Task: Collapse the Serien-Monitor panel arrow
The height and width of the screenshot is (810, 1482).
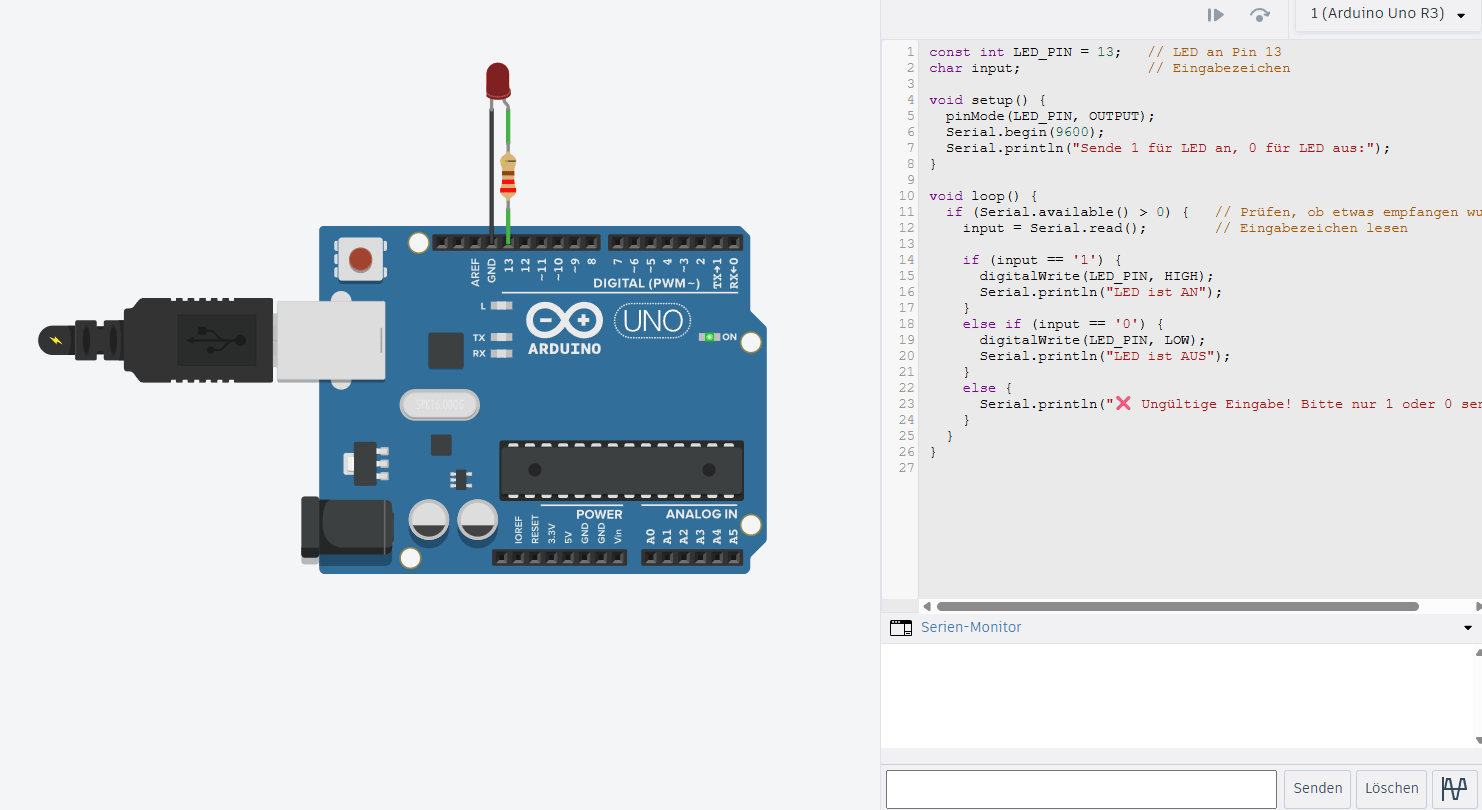Action: click(x=1468, y=628)
